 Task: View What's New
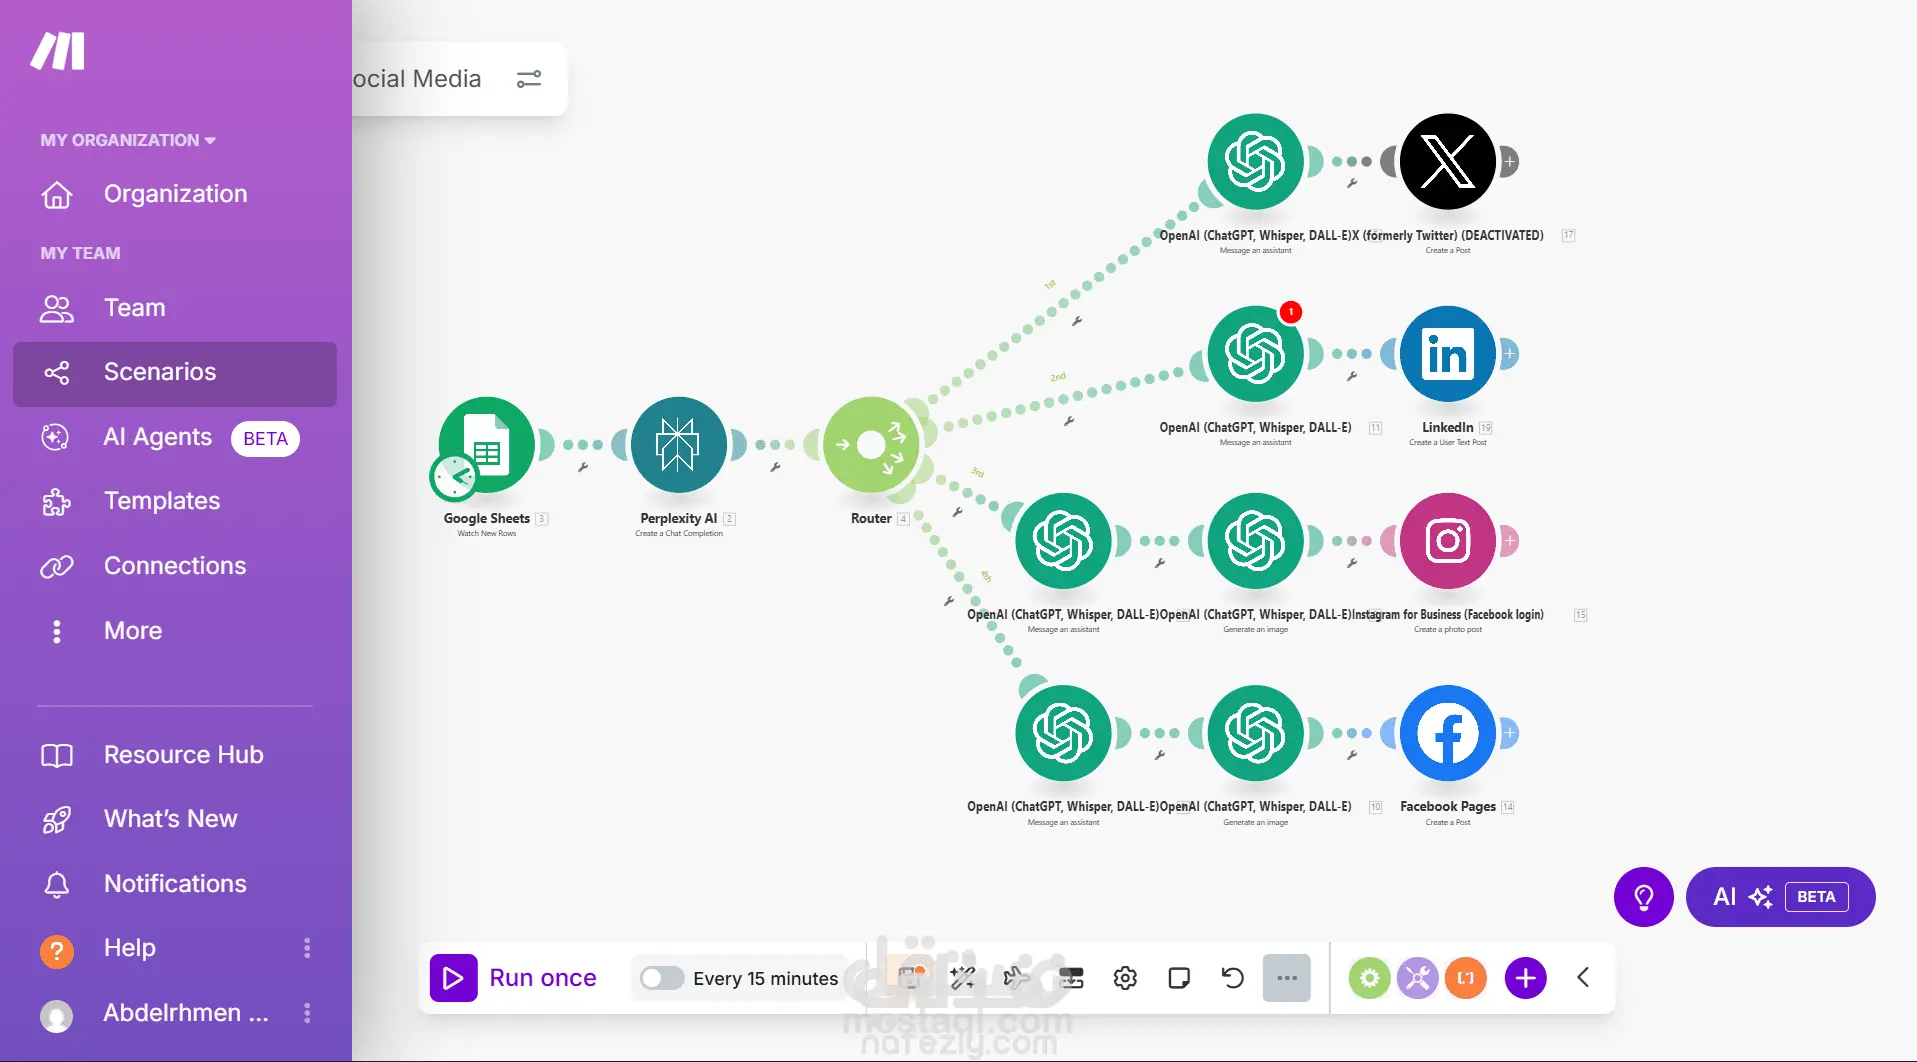(x=175, y=819)
